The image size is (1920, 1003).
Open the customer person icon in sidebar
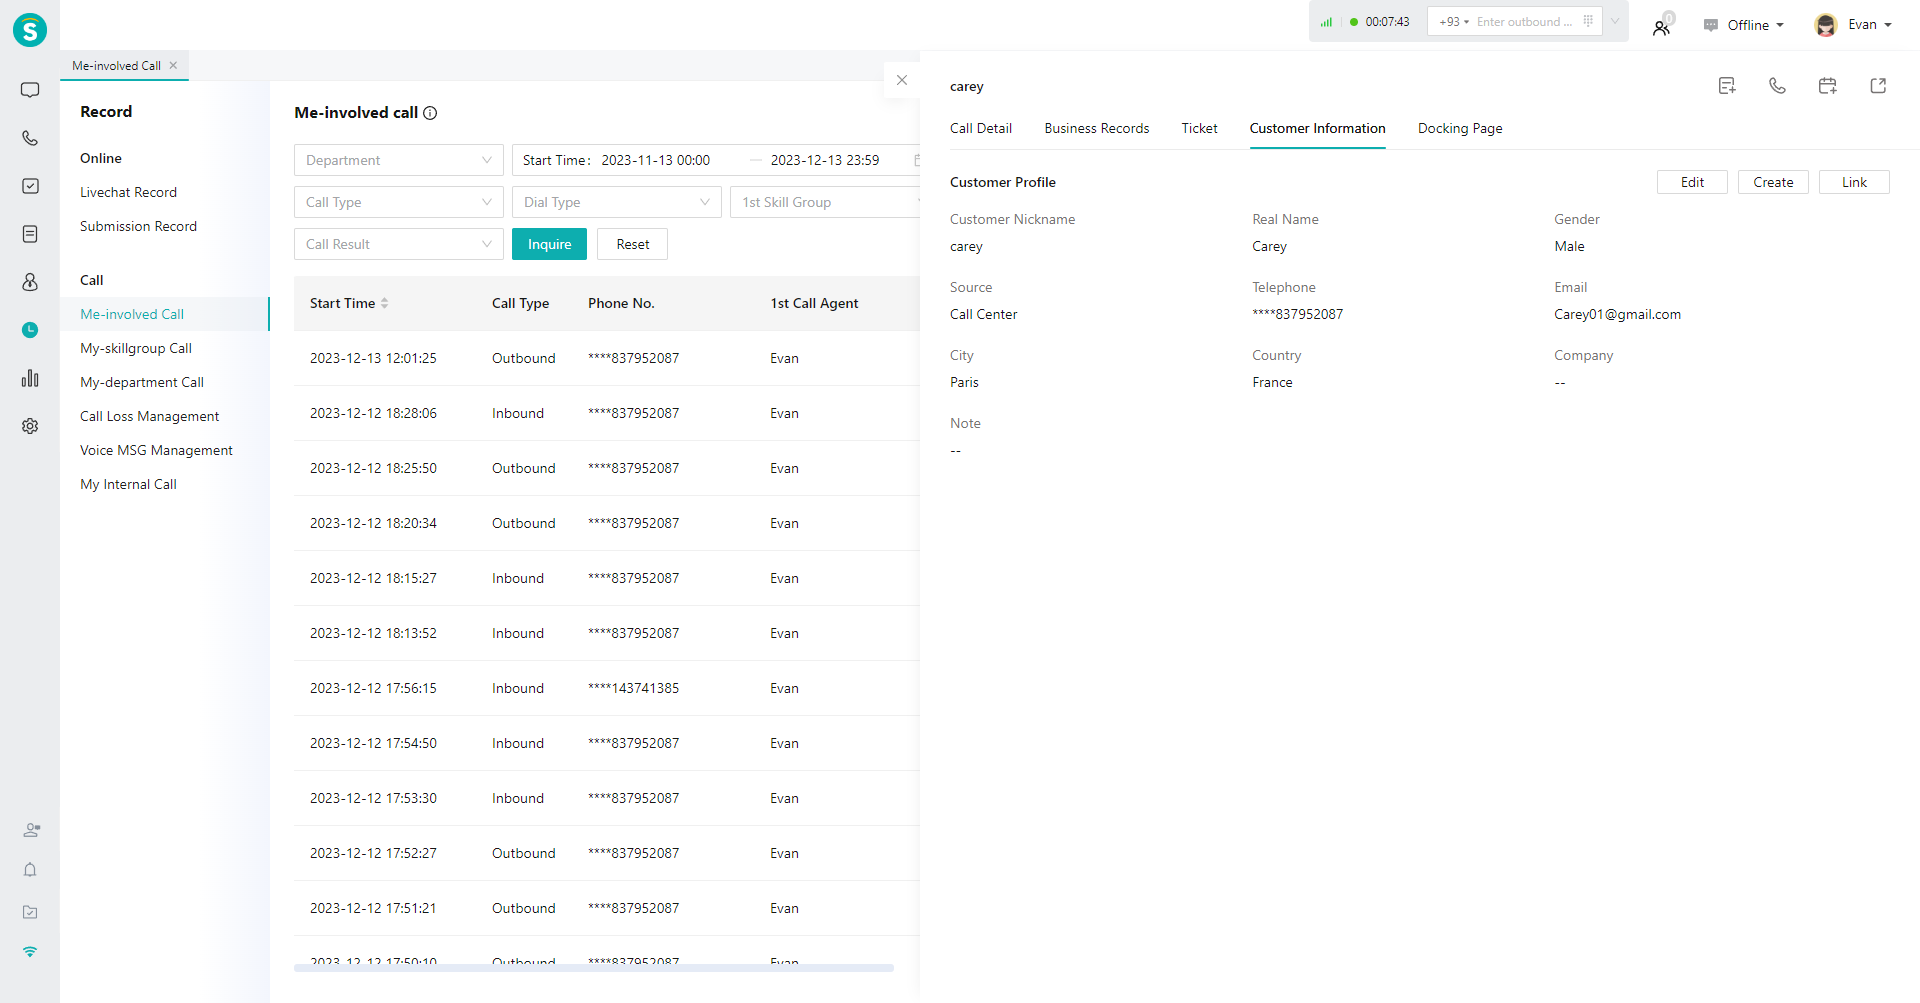click(x=30, y=282)
